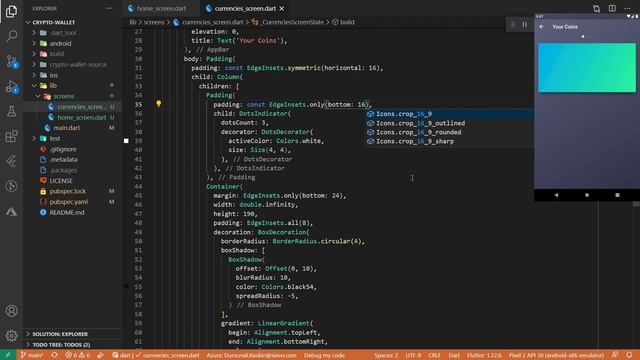Open .gitignore in file tree
The height and width of the screenshot is (360, 640).
coord(63,149)
